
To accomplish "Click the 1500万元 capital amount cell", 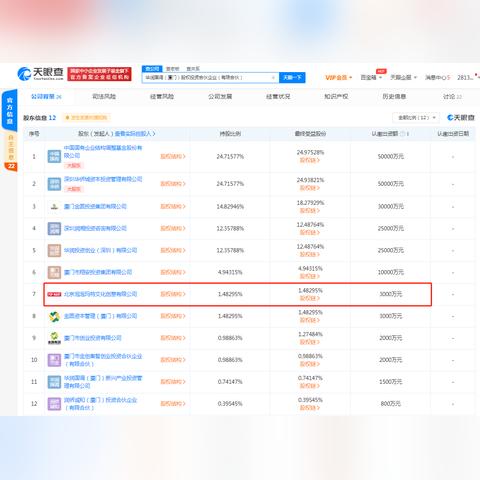I will pyautogui.click(x=390, y=382).
